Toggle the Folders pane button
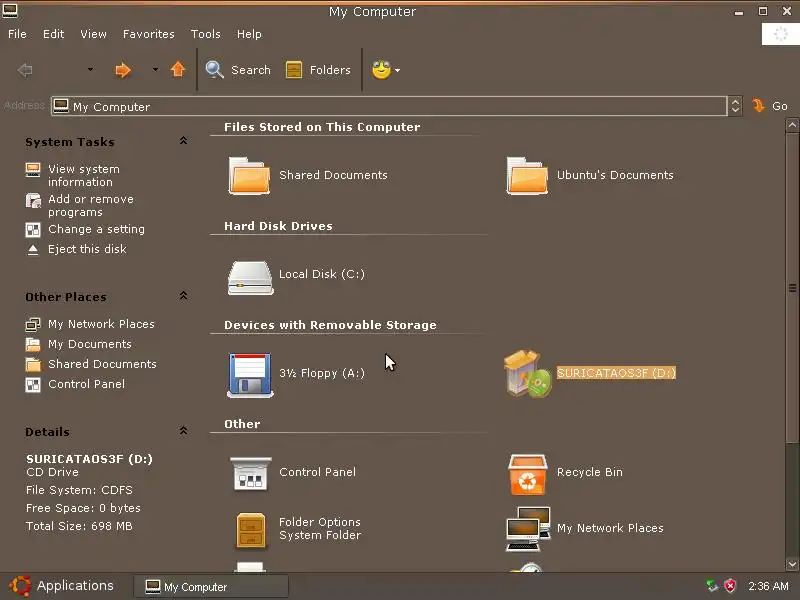This screenshot has width=800, height=600. coord(318,70)
